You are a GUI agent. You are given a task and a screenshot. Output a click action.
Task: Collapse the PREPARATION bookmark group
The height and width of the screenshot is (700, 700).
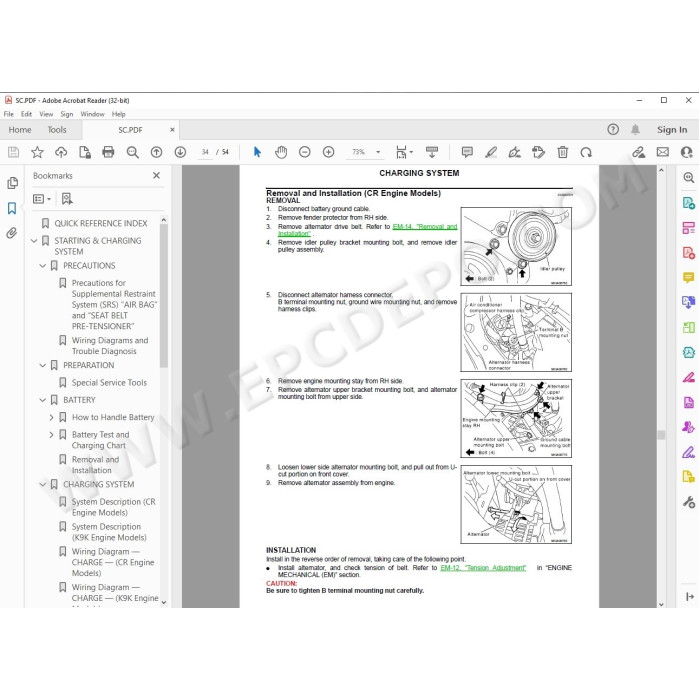click(x=43, y=366)
